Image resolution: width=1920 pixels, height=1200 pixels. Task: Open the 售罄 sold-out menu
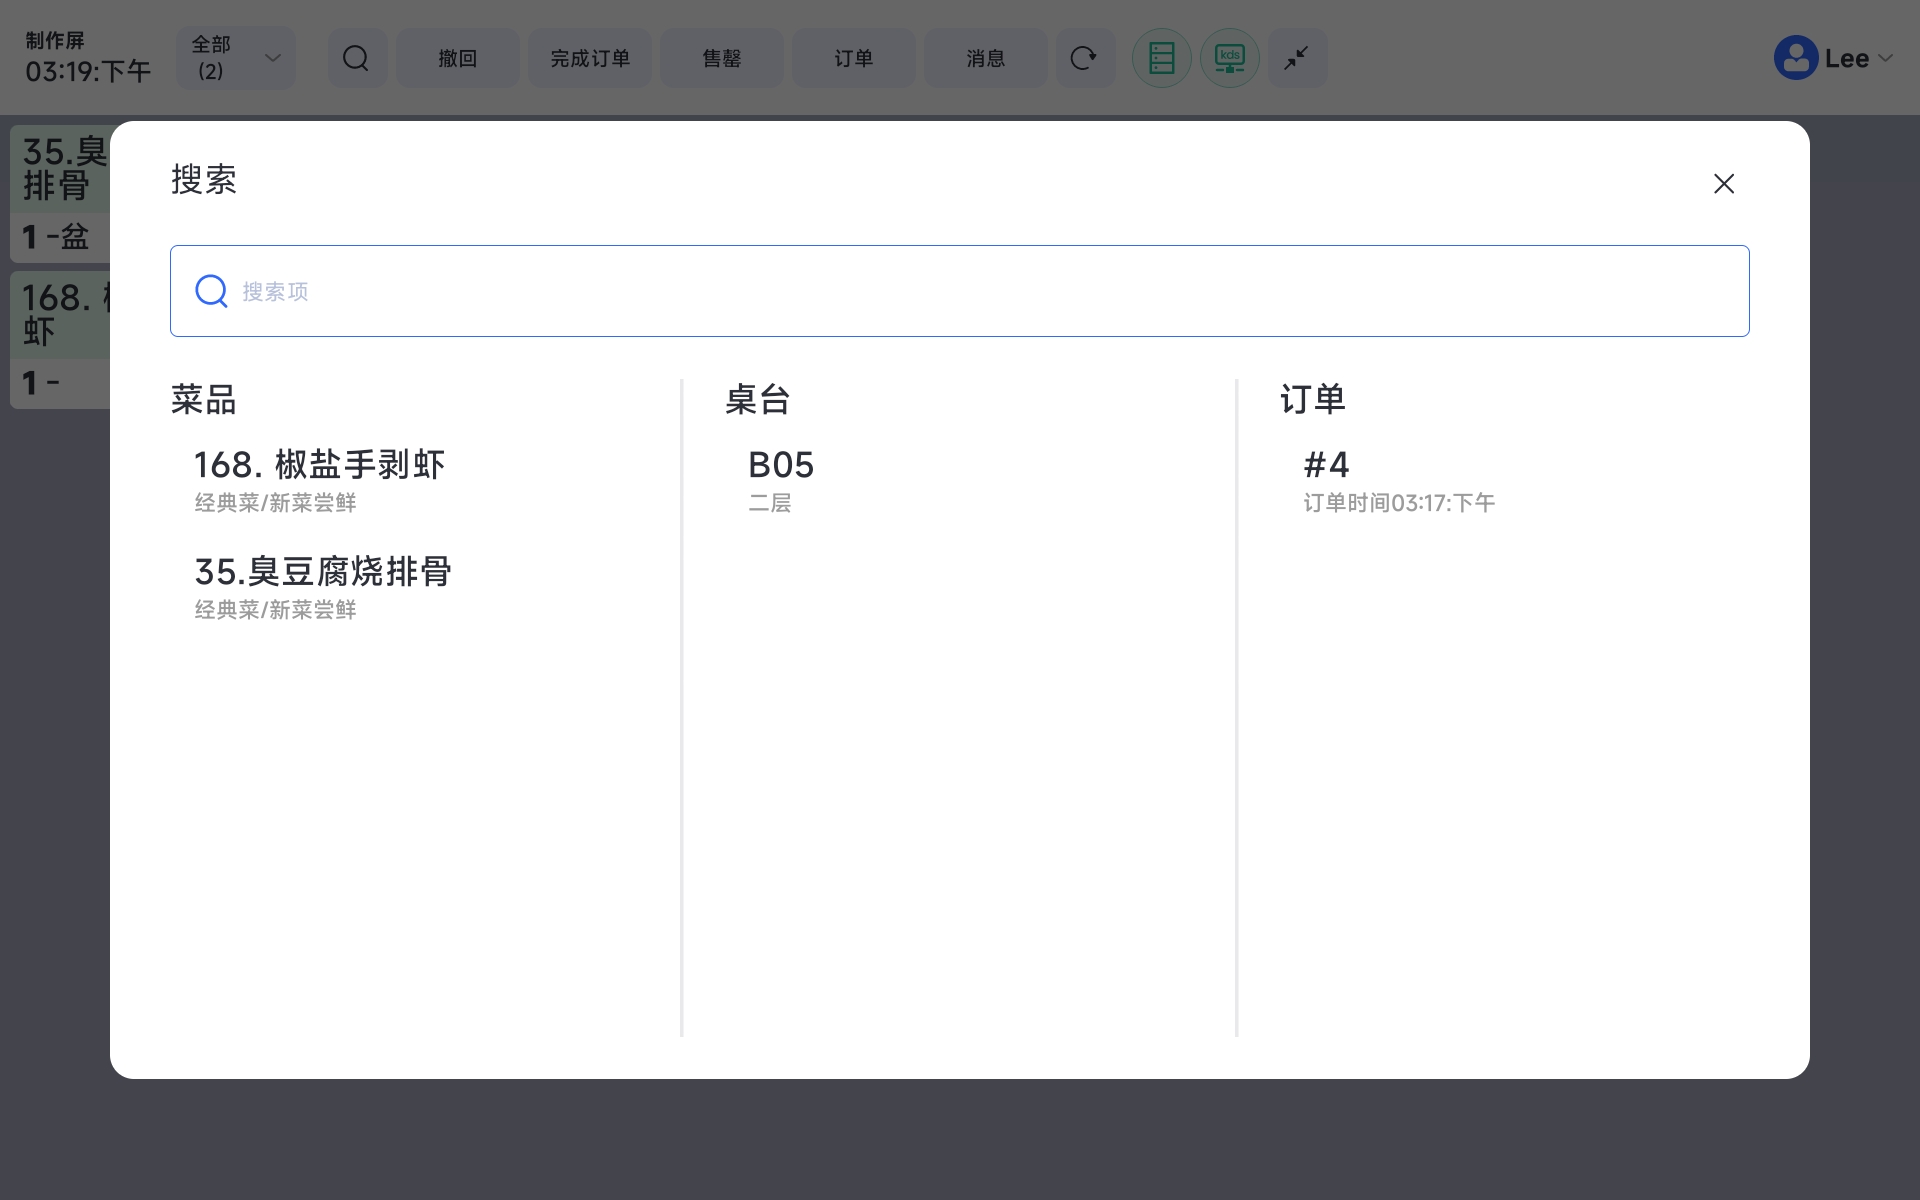coord(721,58)
